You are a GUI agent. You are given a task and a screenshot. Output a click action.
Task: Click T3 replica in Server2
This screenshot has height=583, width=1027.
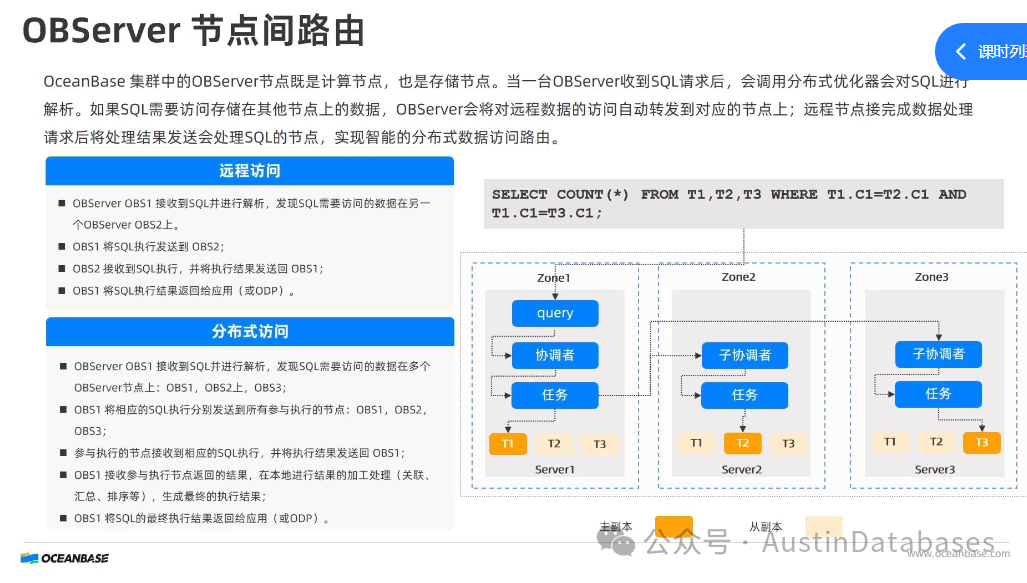coord(789,443)
